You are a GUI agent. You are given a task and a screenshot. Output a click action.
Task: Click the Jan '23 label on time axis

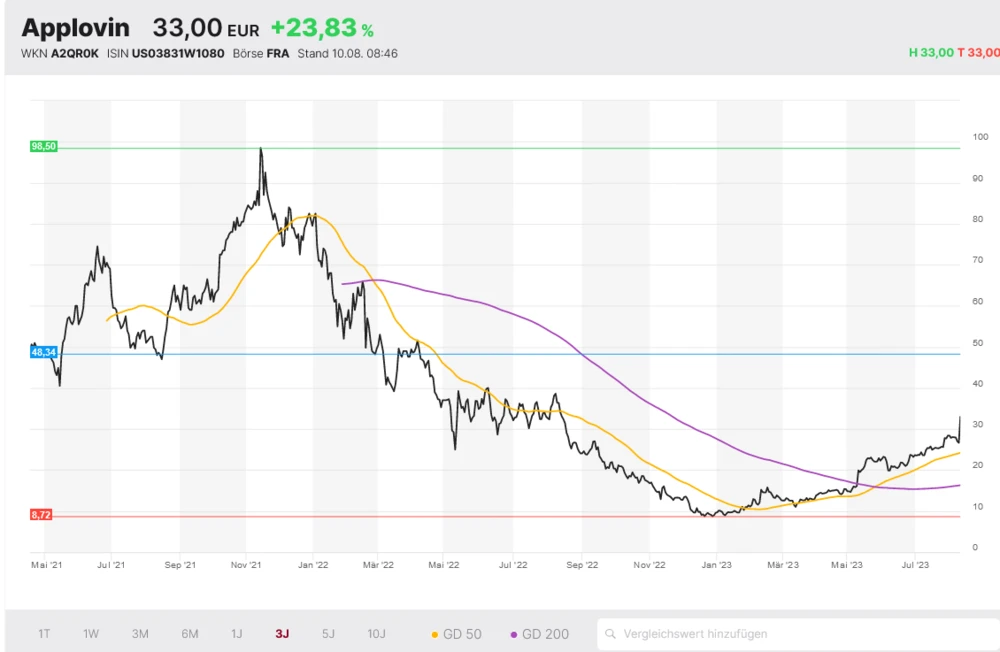coord(717,565)
